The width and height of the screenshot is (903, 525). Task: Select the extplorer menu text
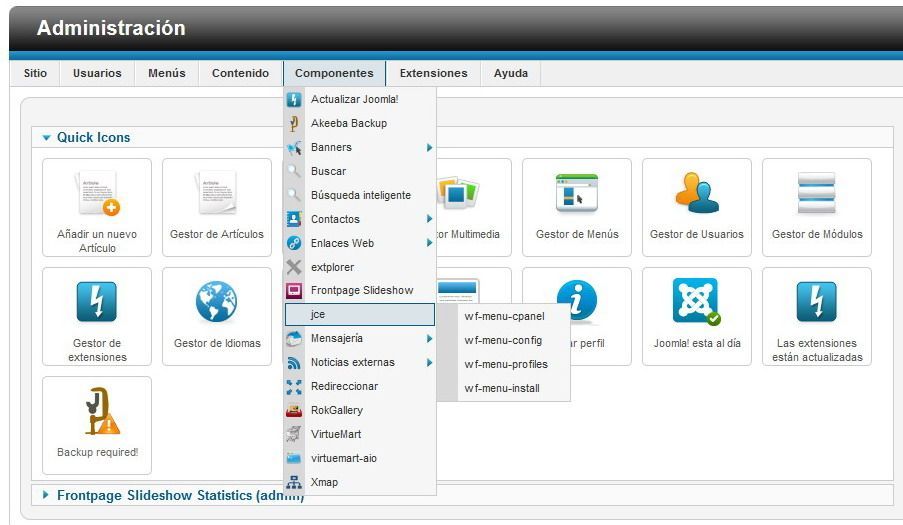[332, 267]
